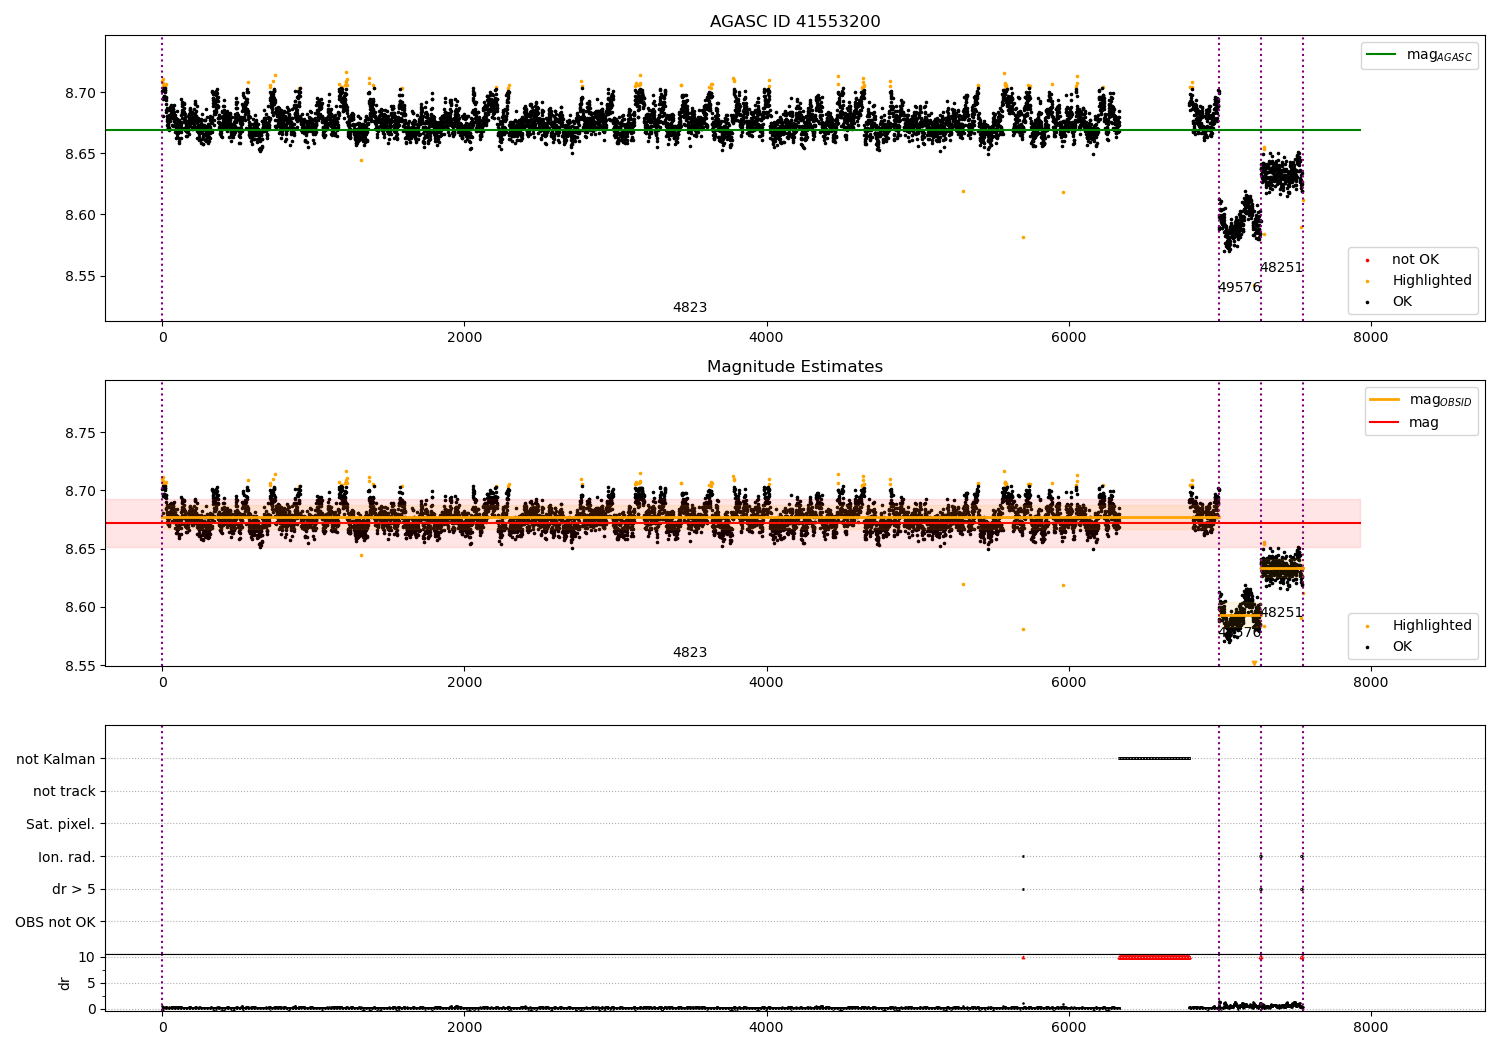Click the "48251" annotation in the top plot

click(x=1281, y=268)
